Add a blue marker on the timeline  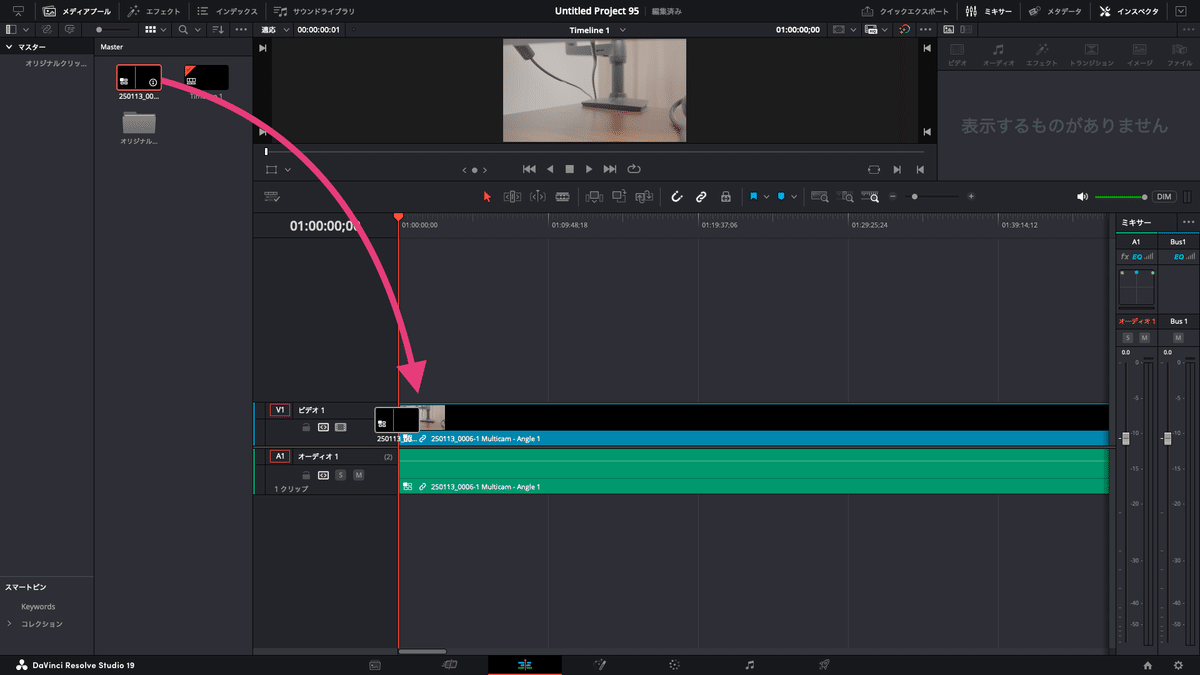click(x=781, y=197)
